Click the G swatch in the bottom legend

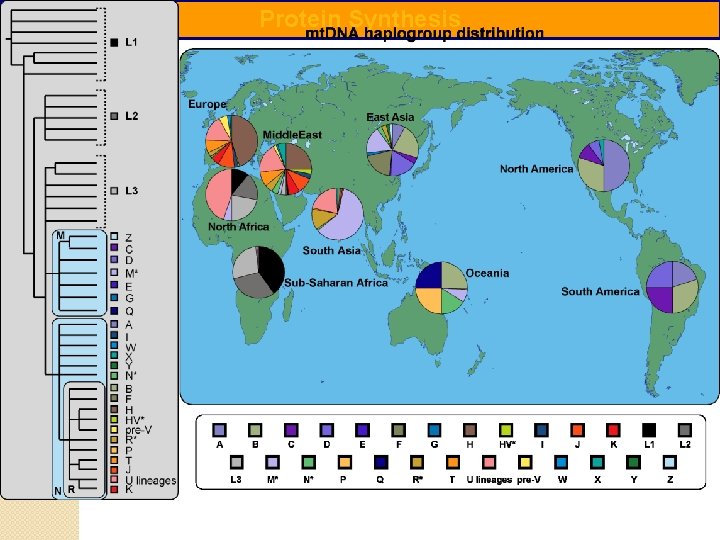[x=434, y=430]
